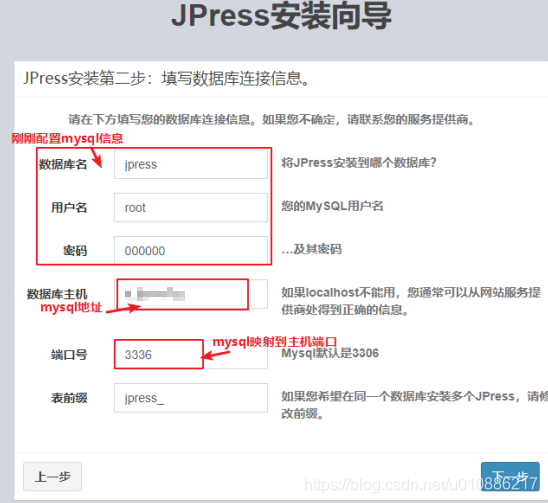Image resolution: width=548 pixels, height=503 pixels.
Task: Click the 数据库名 field label
Action: point(63,164)
